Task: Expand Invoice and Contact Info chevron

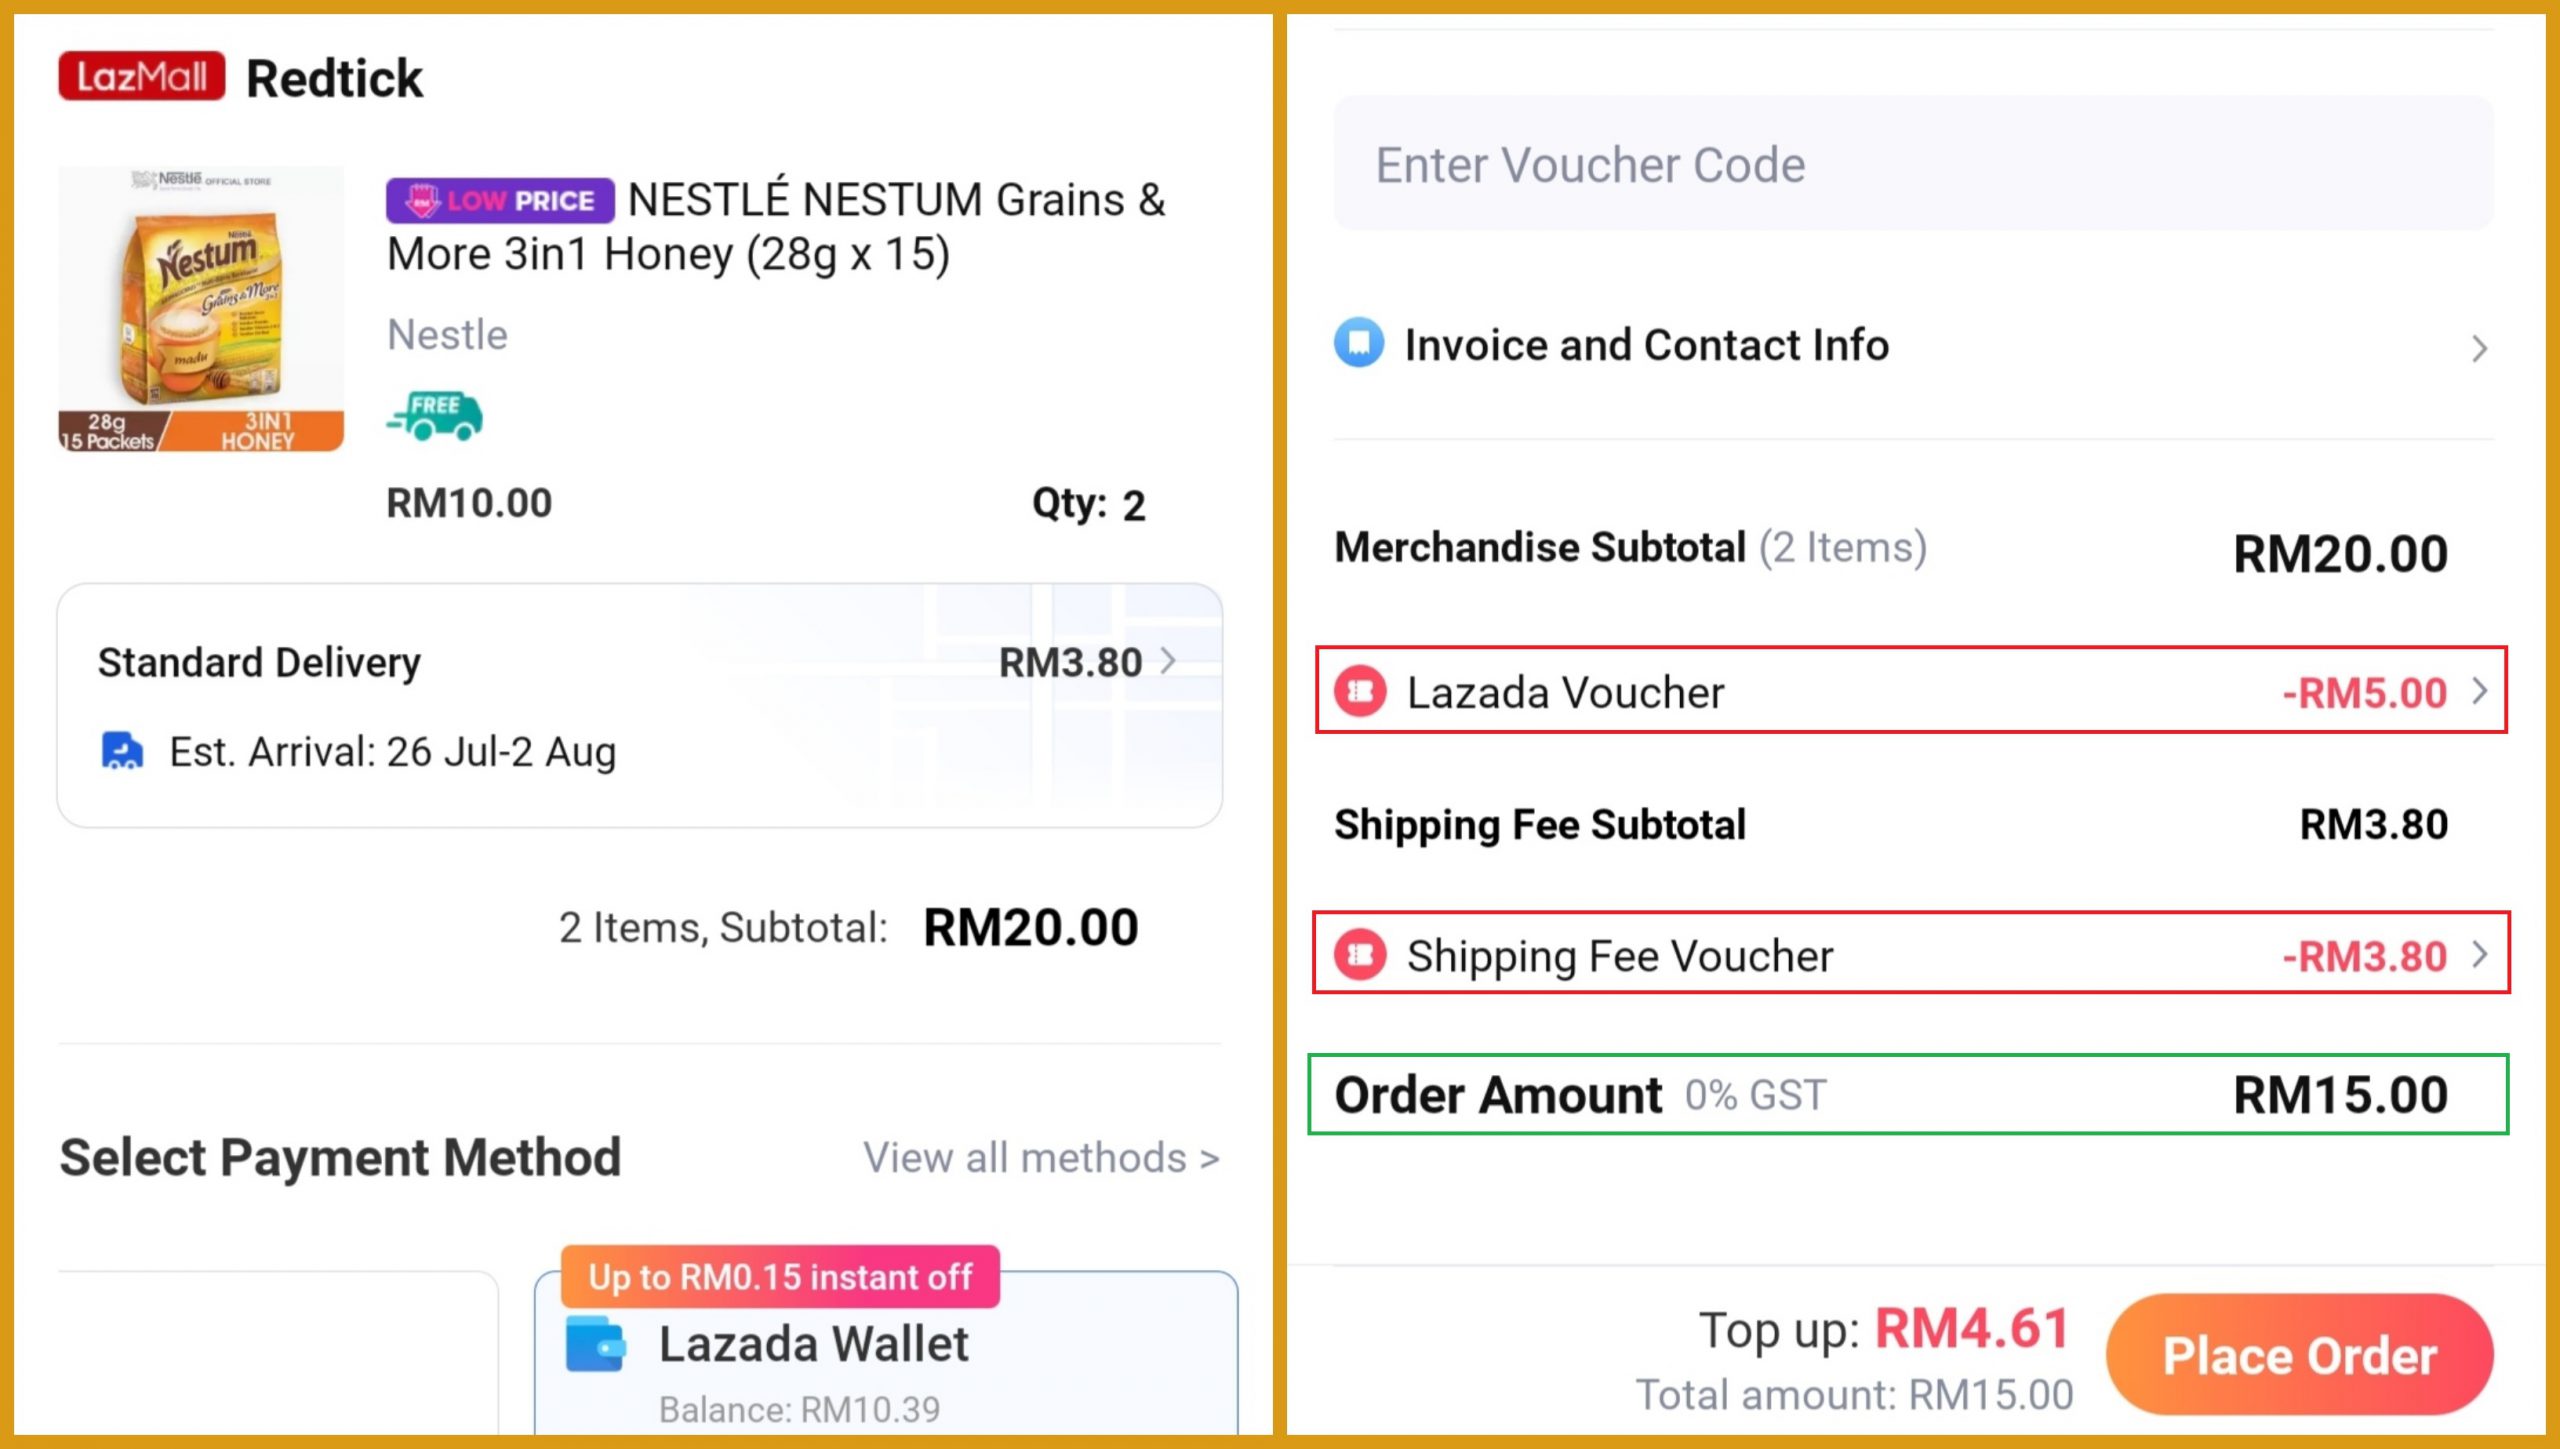Action: click(x=2479, y=348)
